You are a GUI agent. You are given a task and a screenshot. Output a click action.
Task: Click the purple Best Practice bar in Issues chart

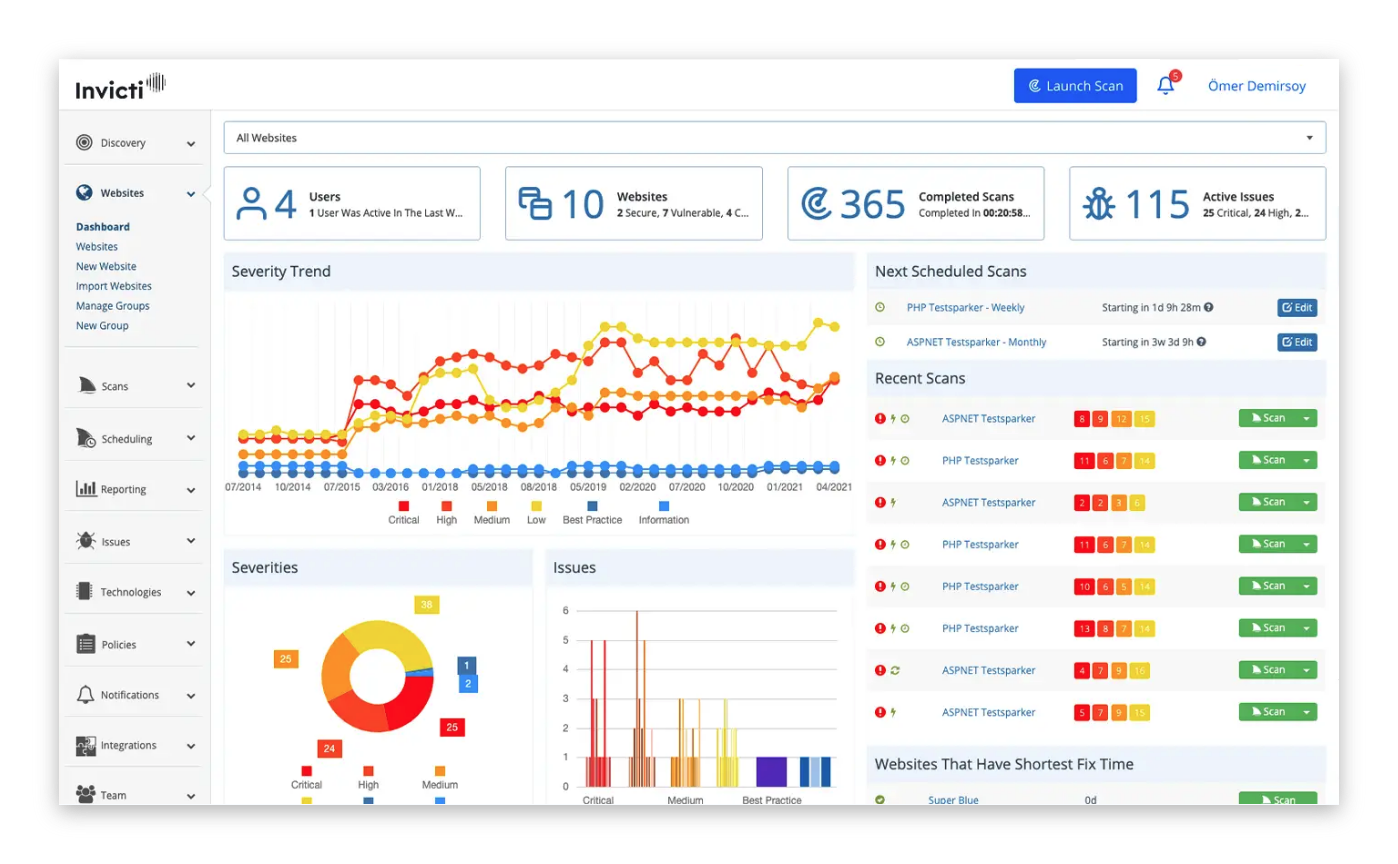click(771, 771)
